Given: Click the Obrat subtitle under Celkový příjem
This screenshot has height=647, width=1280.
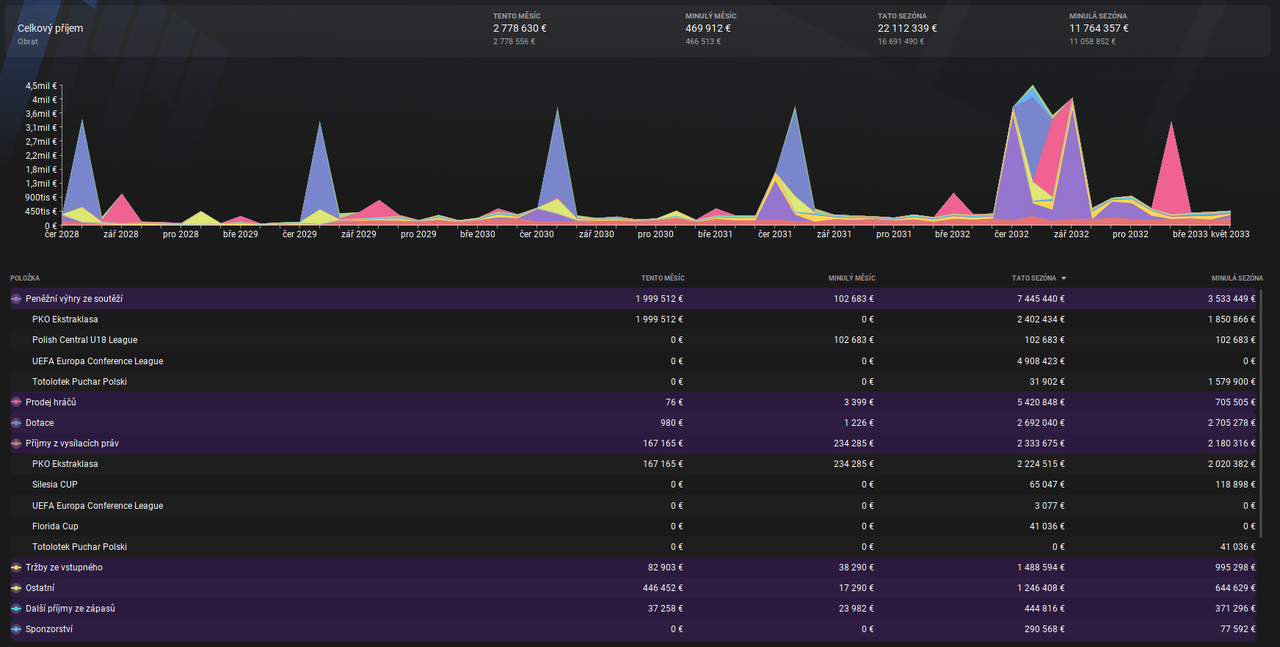Looking at the screenshot, I should click(28, 42).
